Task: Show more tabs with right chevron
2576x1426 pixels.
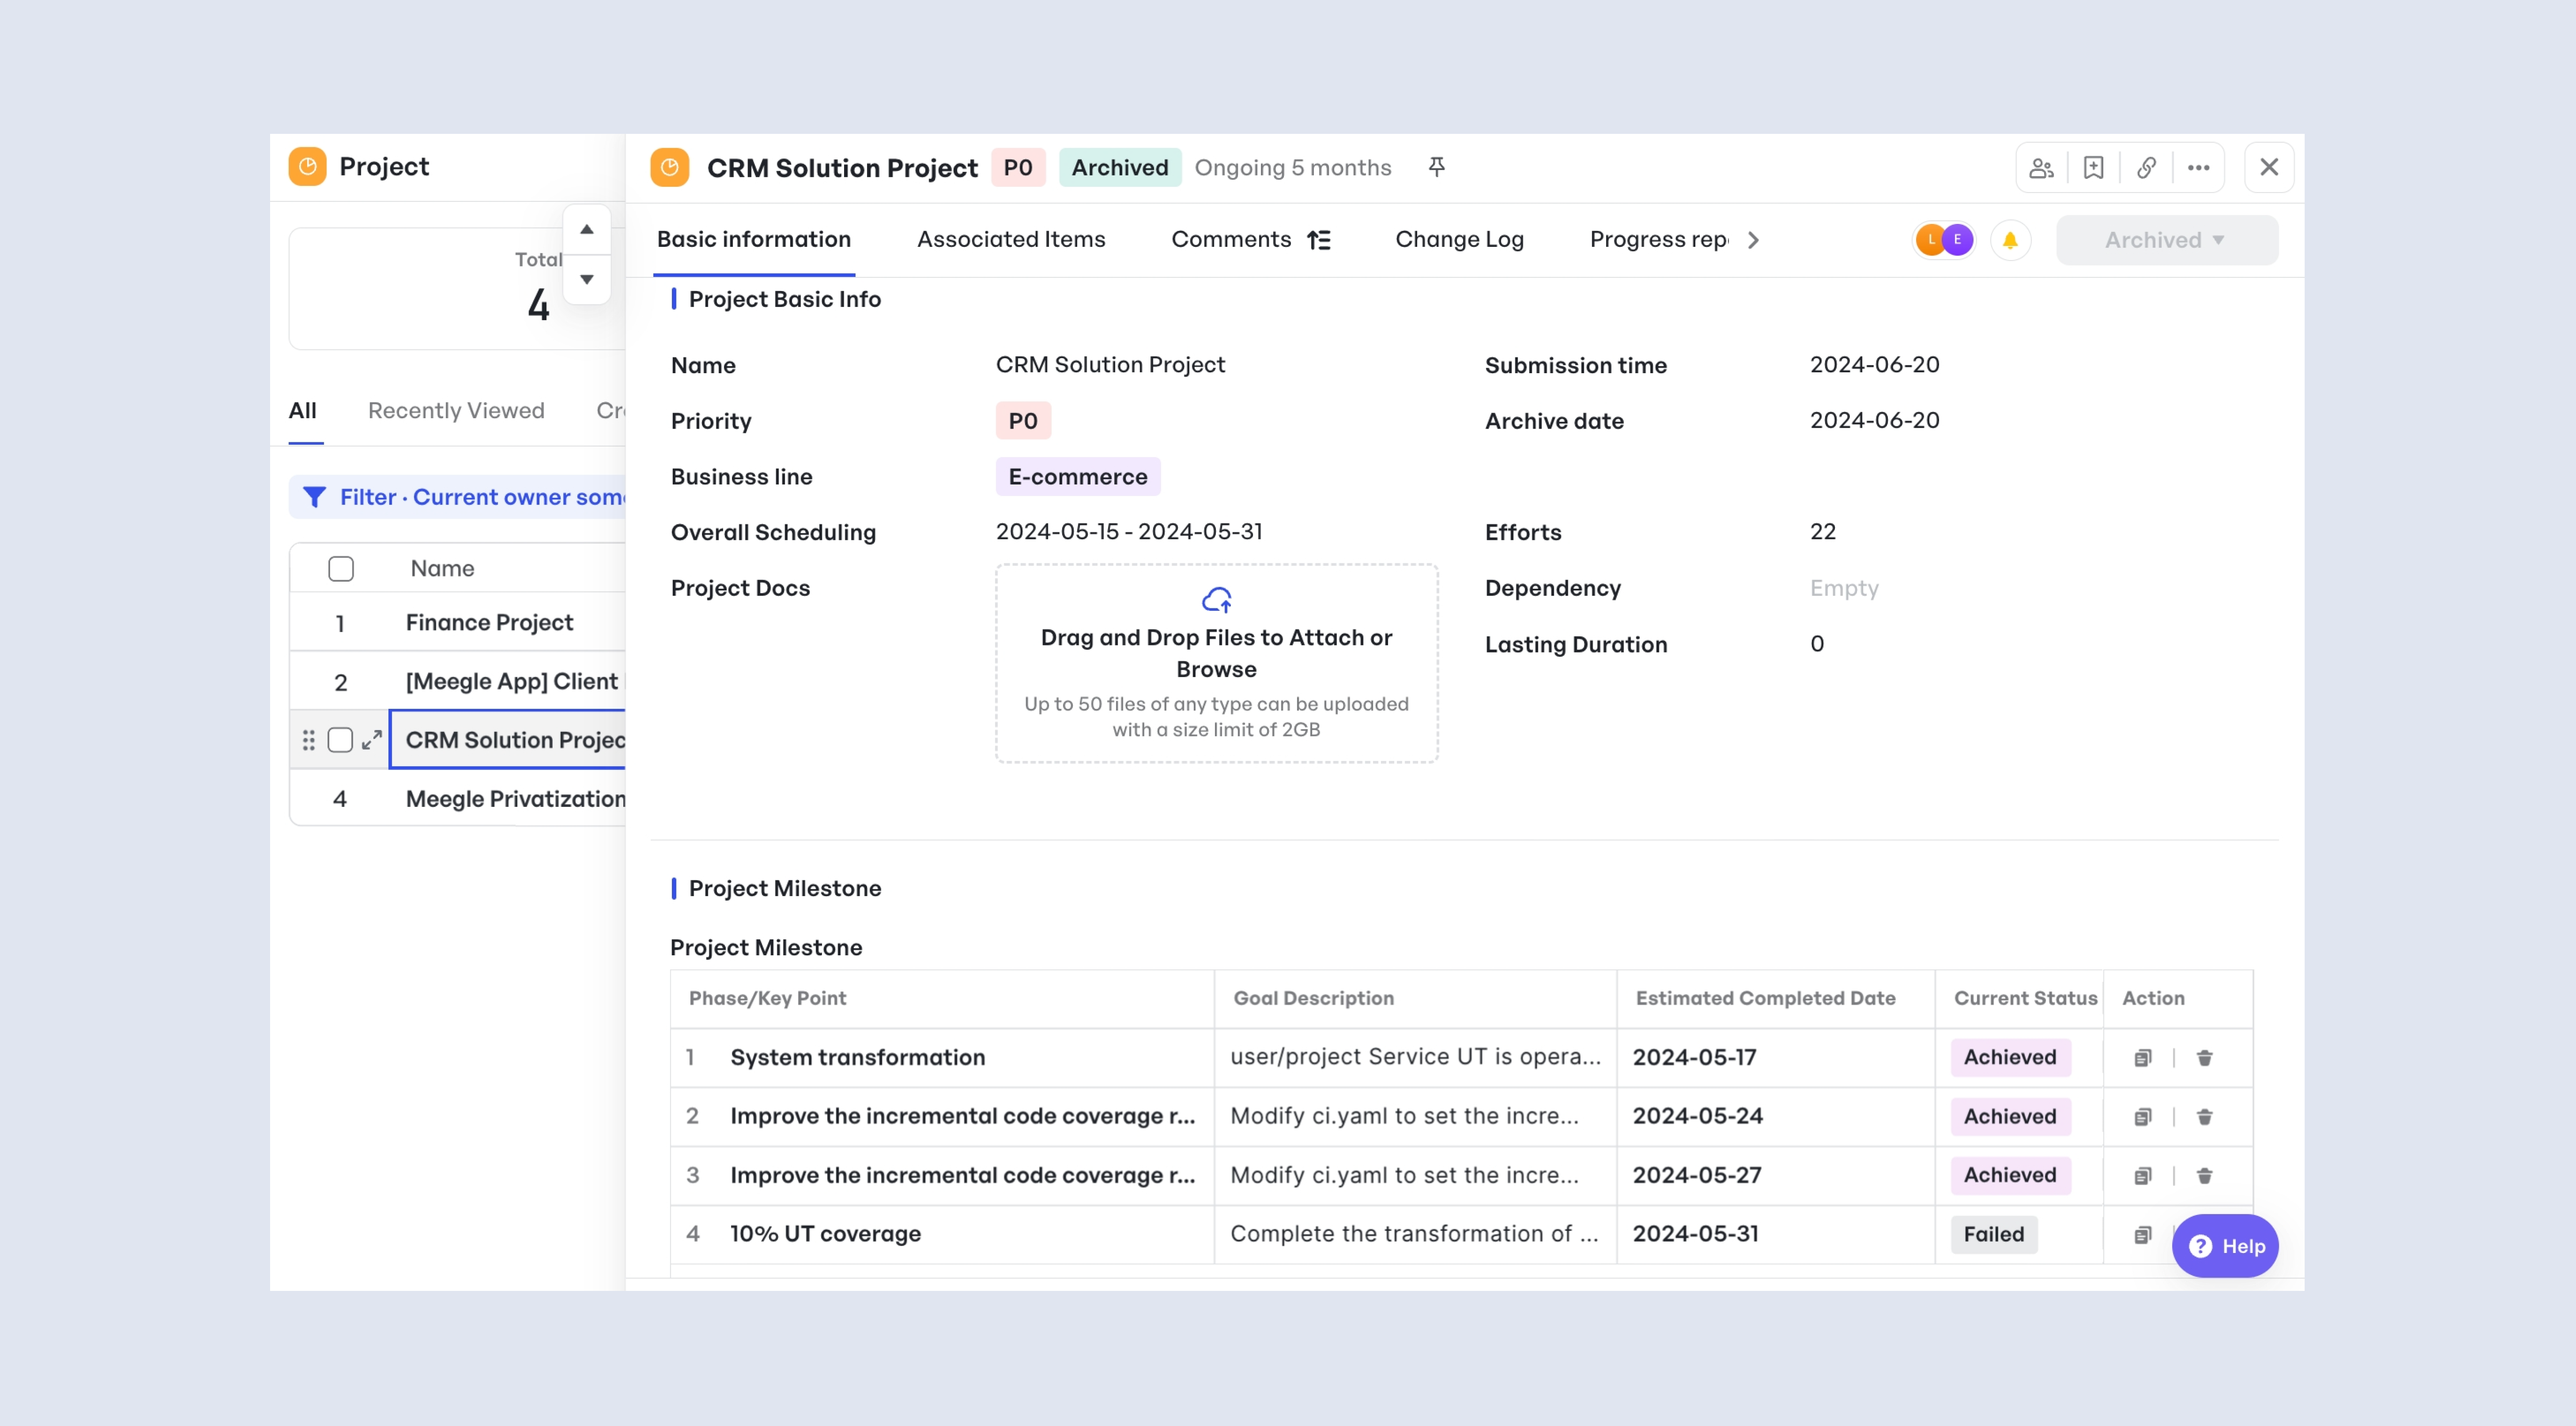Action: [x=1753, y=240]
